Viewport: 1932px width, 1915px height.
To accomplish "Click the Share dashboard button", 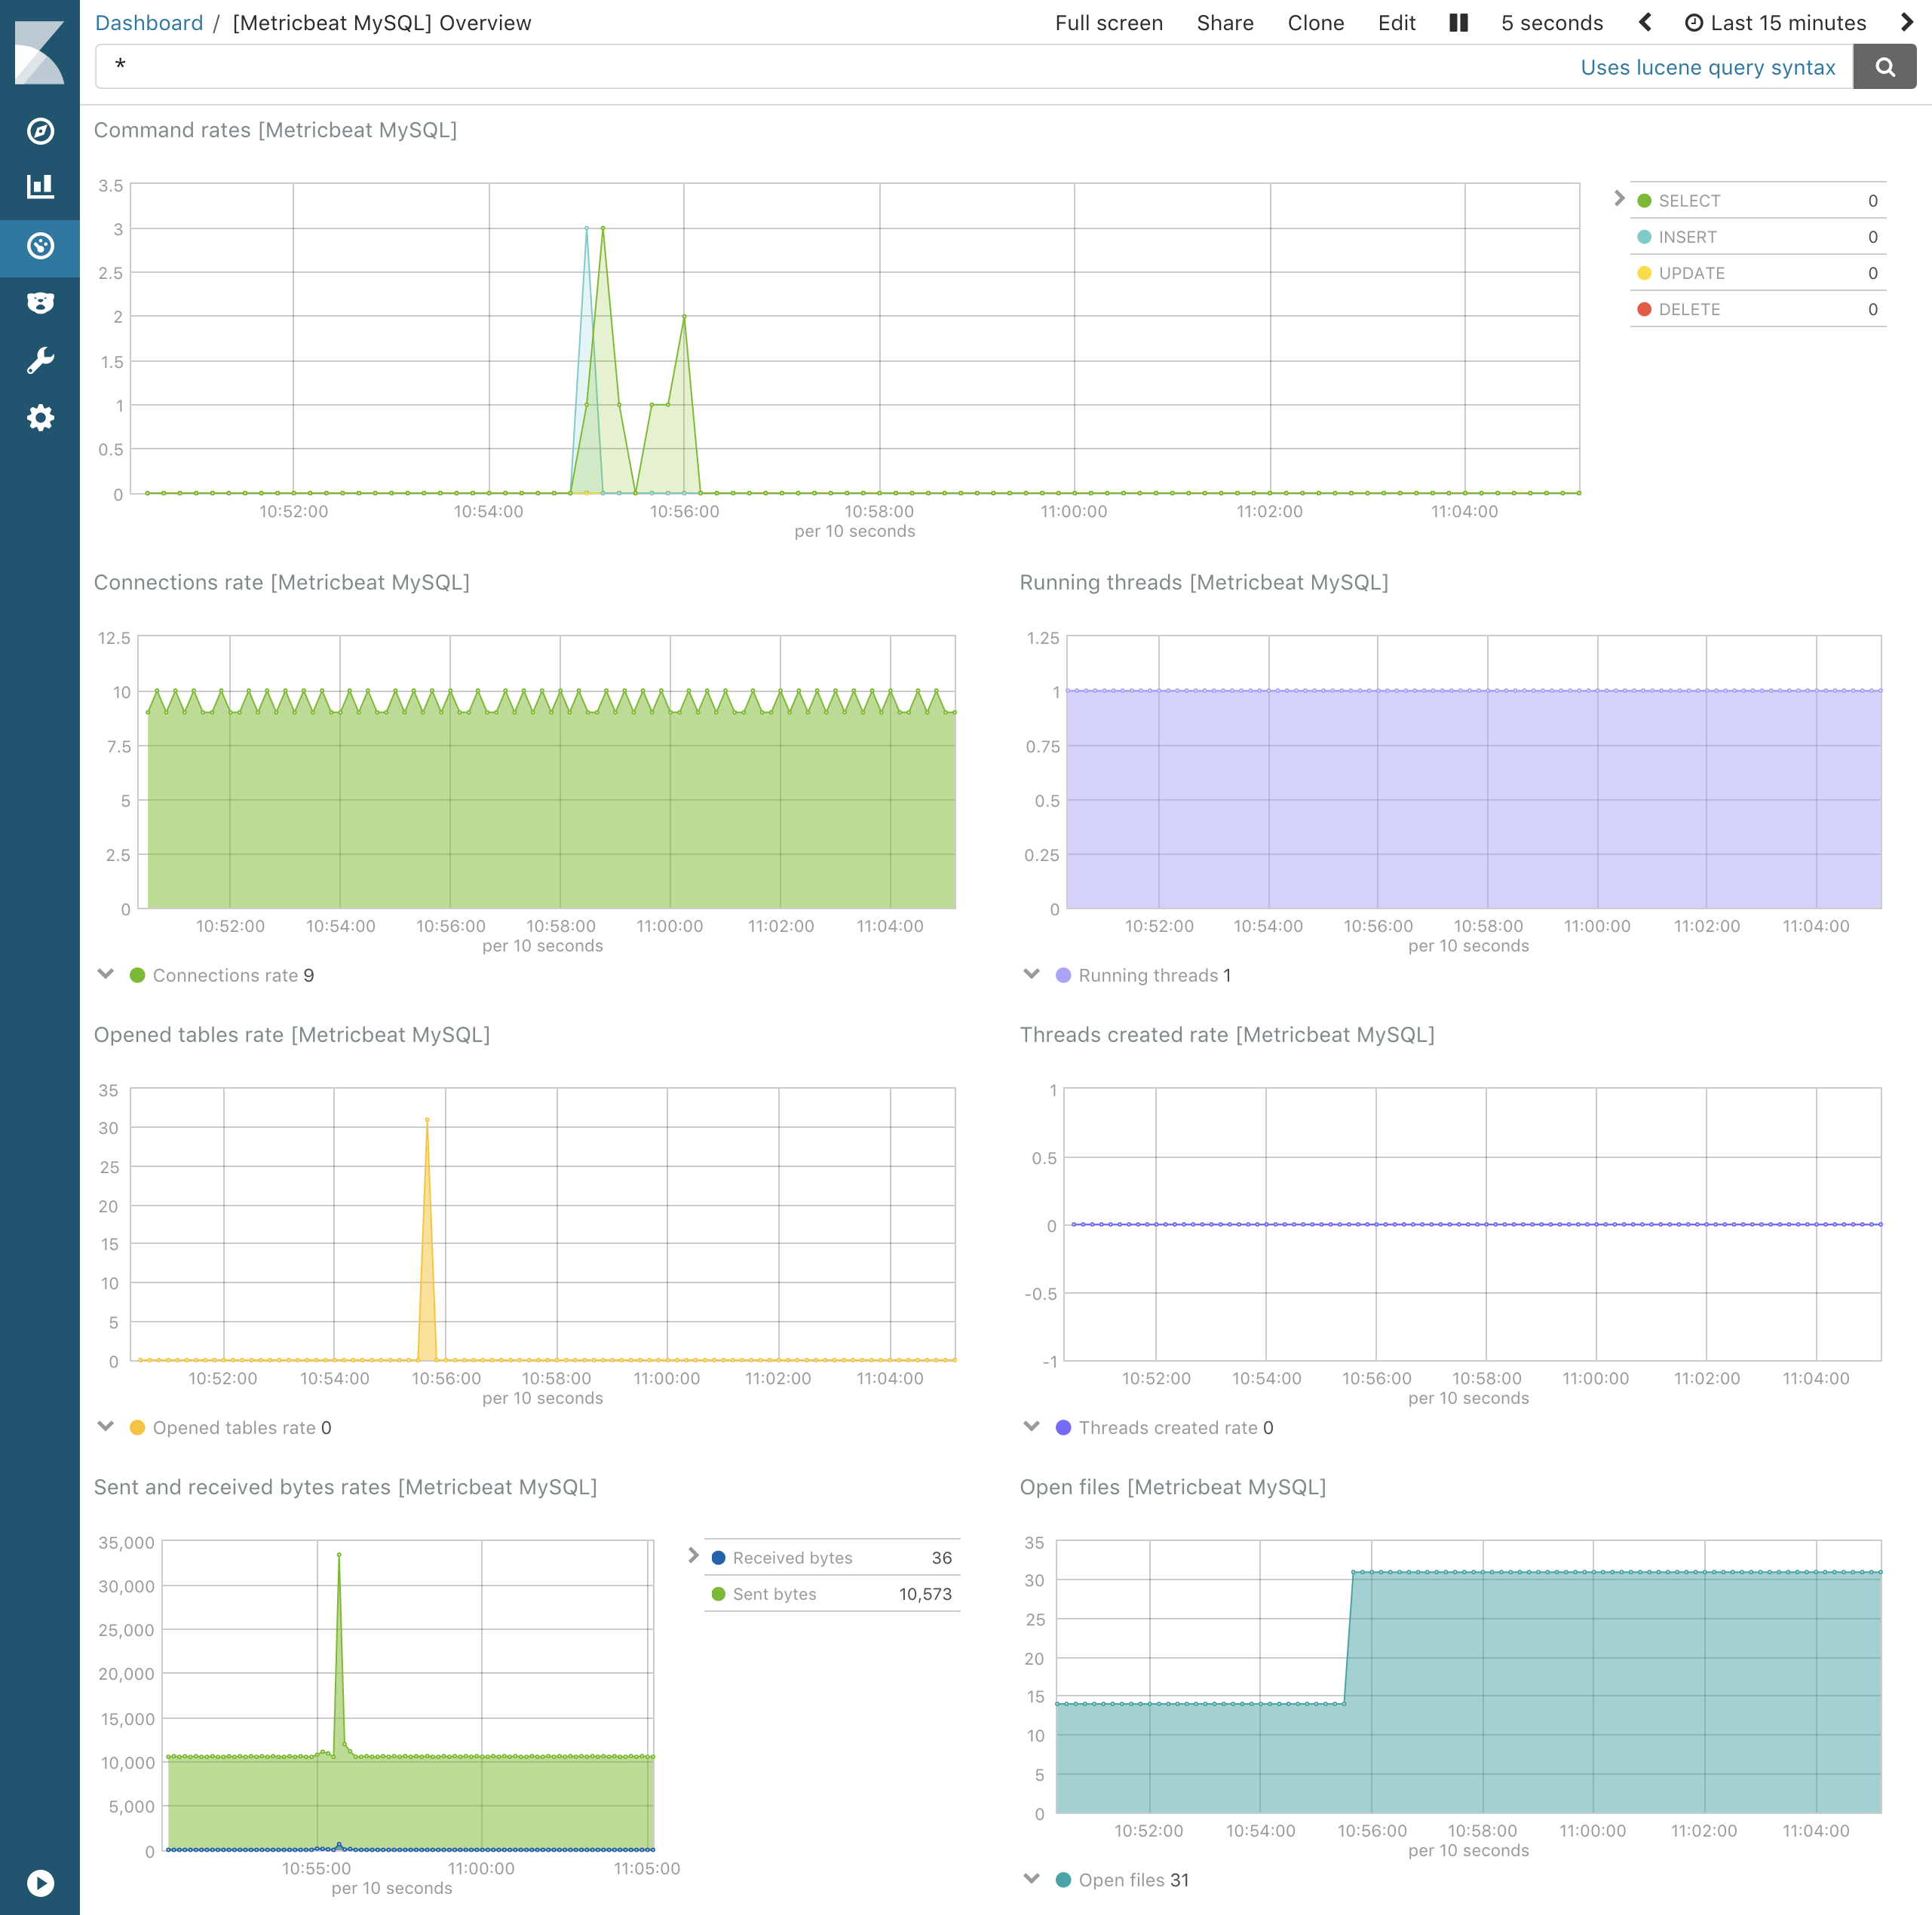I will click(1225, 23).
